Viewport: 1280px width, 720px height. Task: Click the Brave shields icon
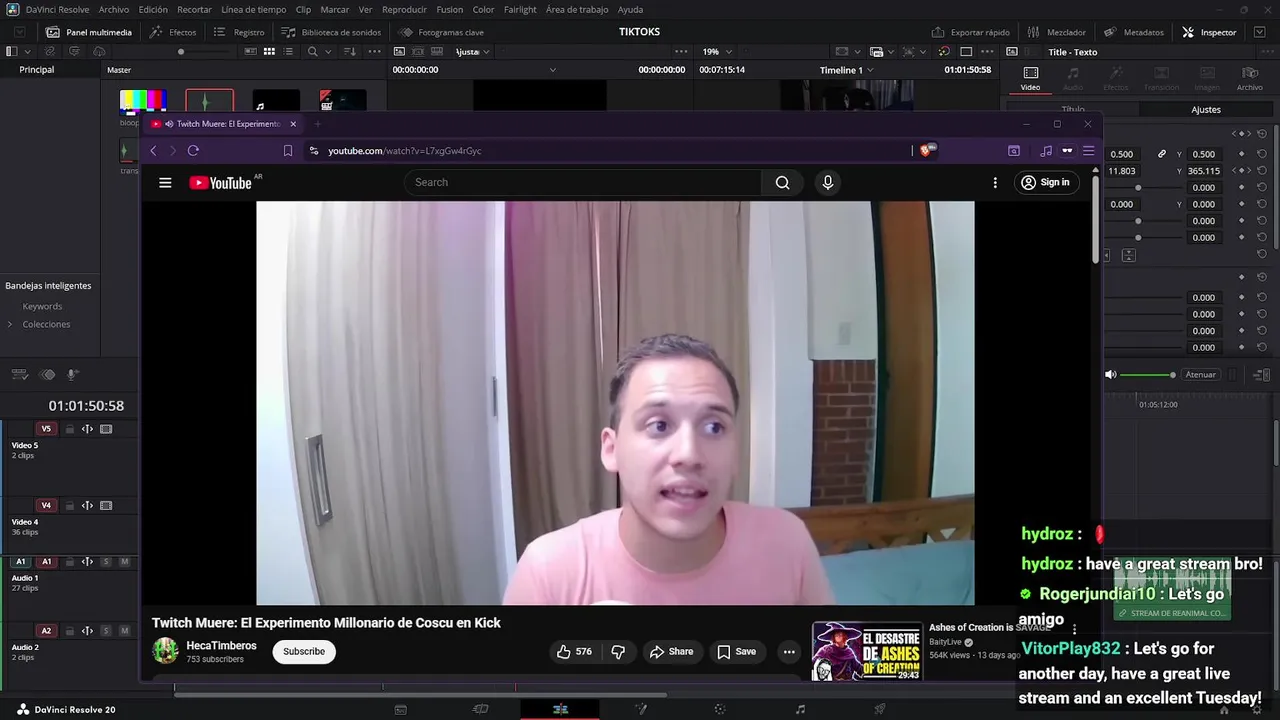tap(926, 150)
